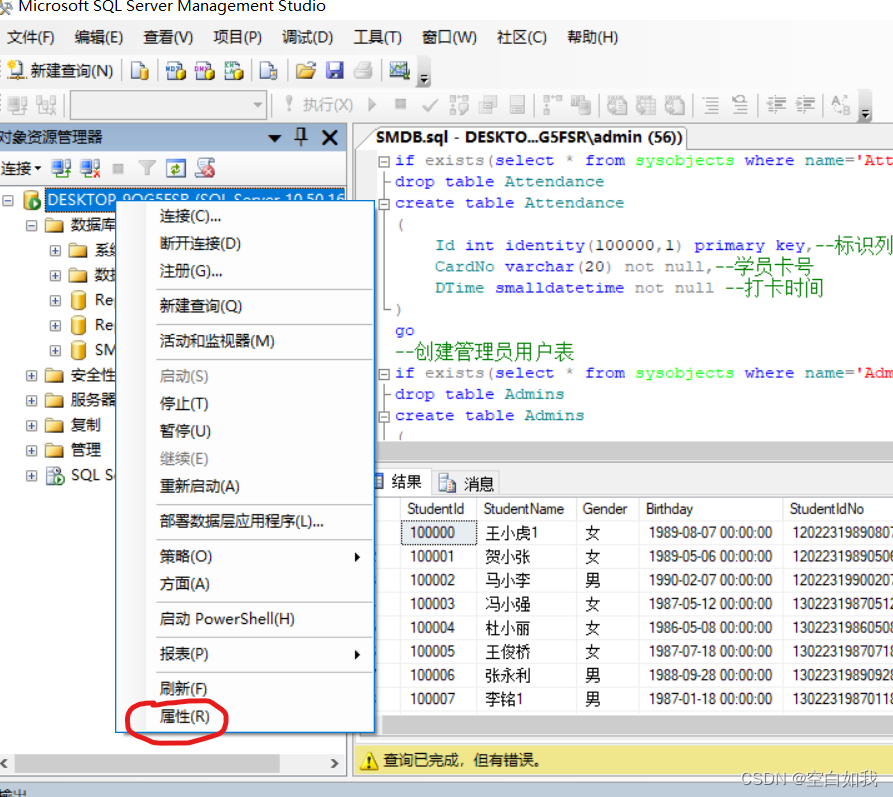Choose Properties (属性) in context menu
This screenshot has height=797, width=893.
[245, 717]
